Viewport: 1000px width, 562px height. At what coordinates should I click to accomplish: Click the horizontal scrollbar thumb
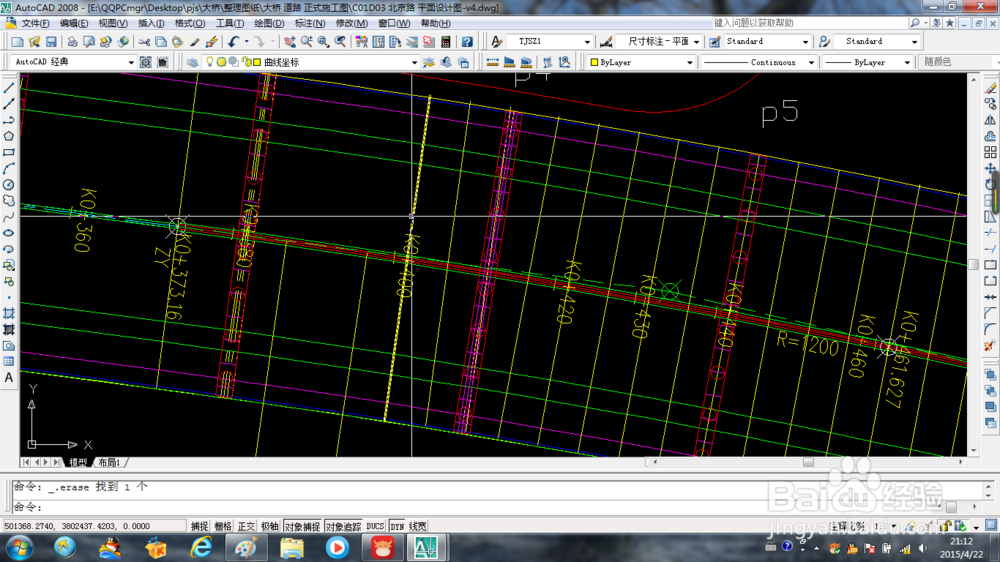[x=808, y=462]
